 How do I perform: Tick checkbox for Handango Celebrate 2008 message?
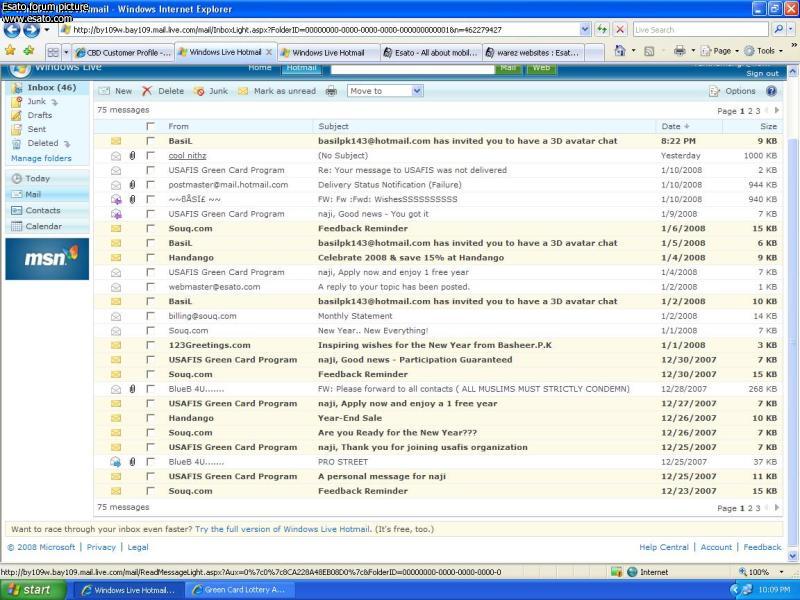(x=151, y=258)
